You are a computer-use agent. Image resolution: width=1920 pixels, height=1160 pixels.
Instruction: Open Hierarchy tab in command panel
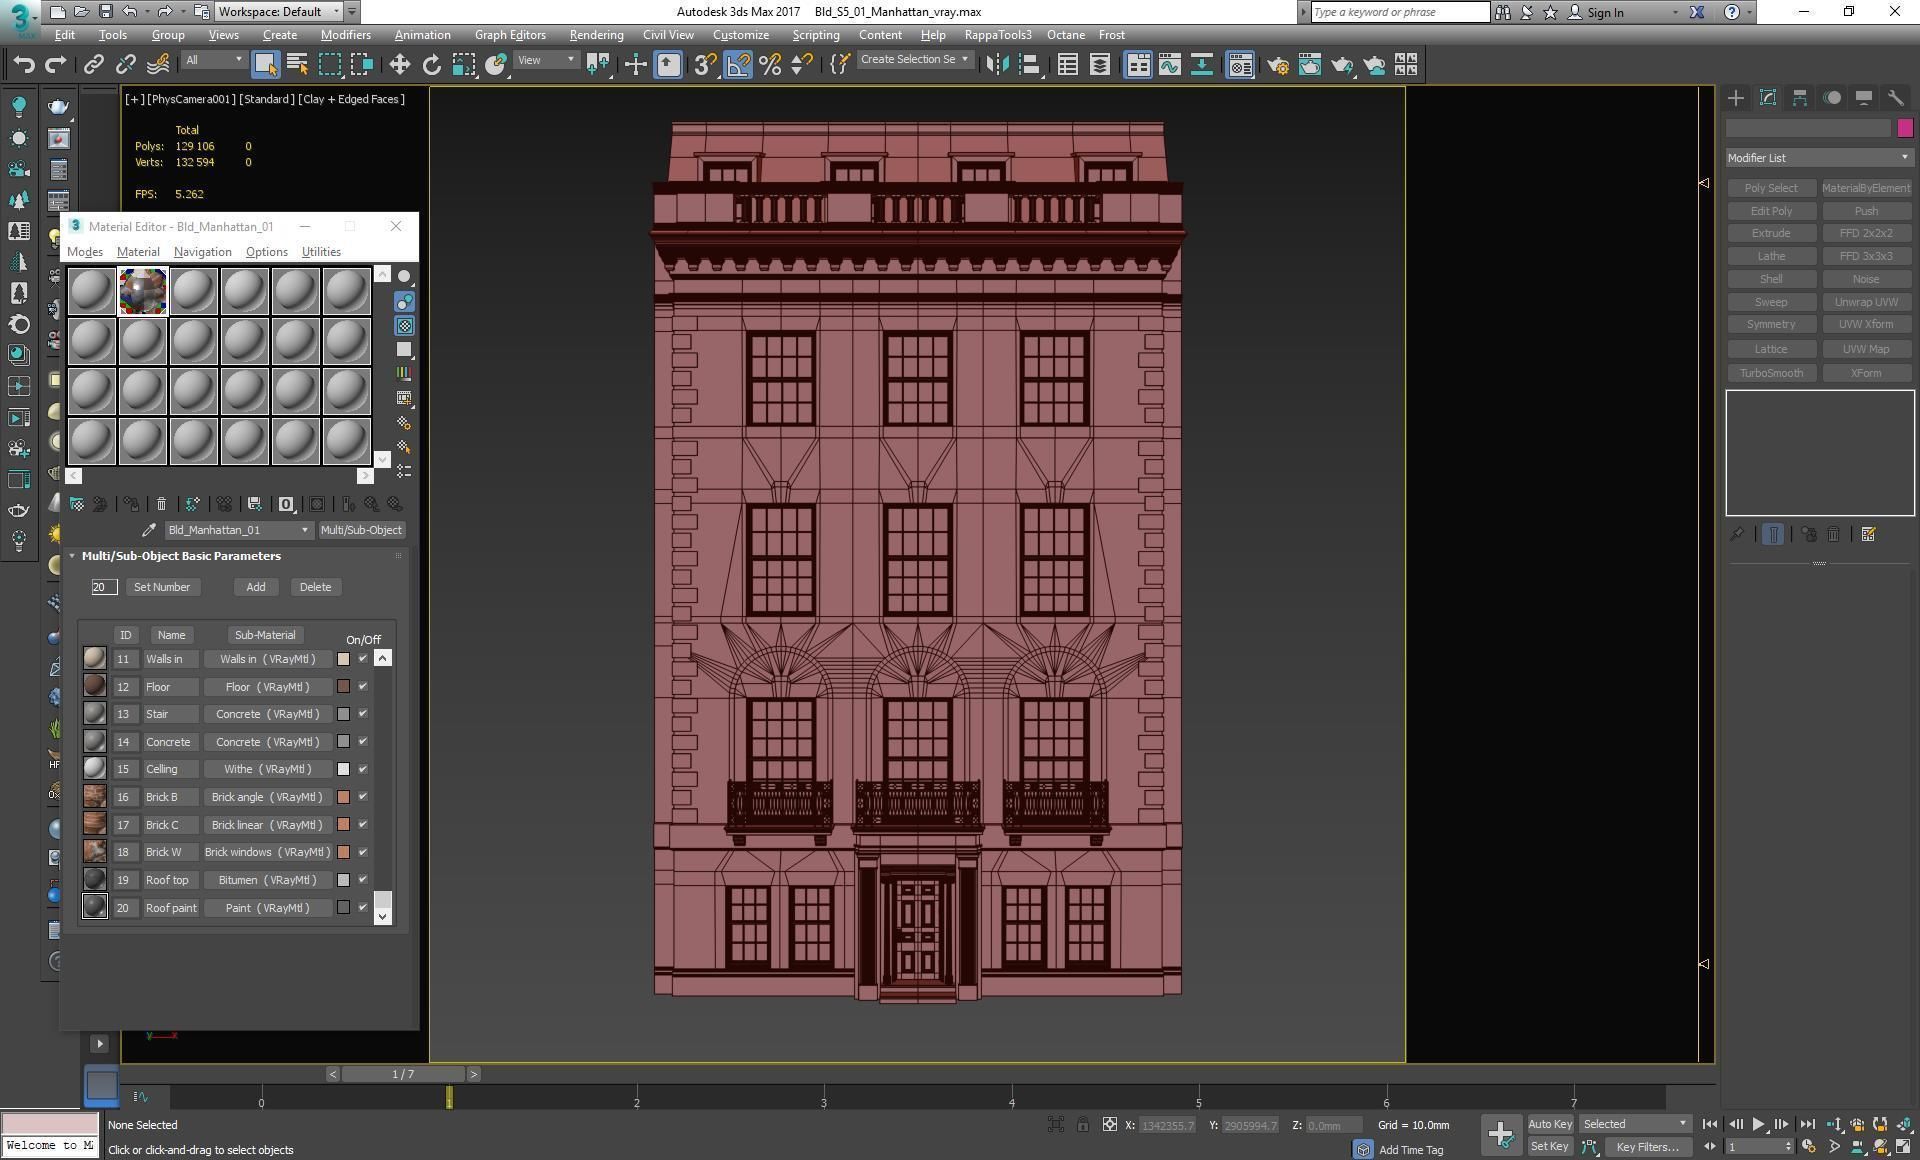[1800, 98]
